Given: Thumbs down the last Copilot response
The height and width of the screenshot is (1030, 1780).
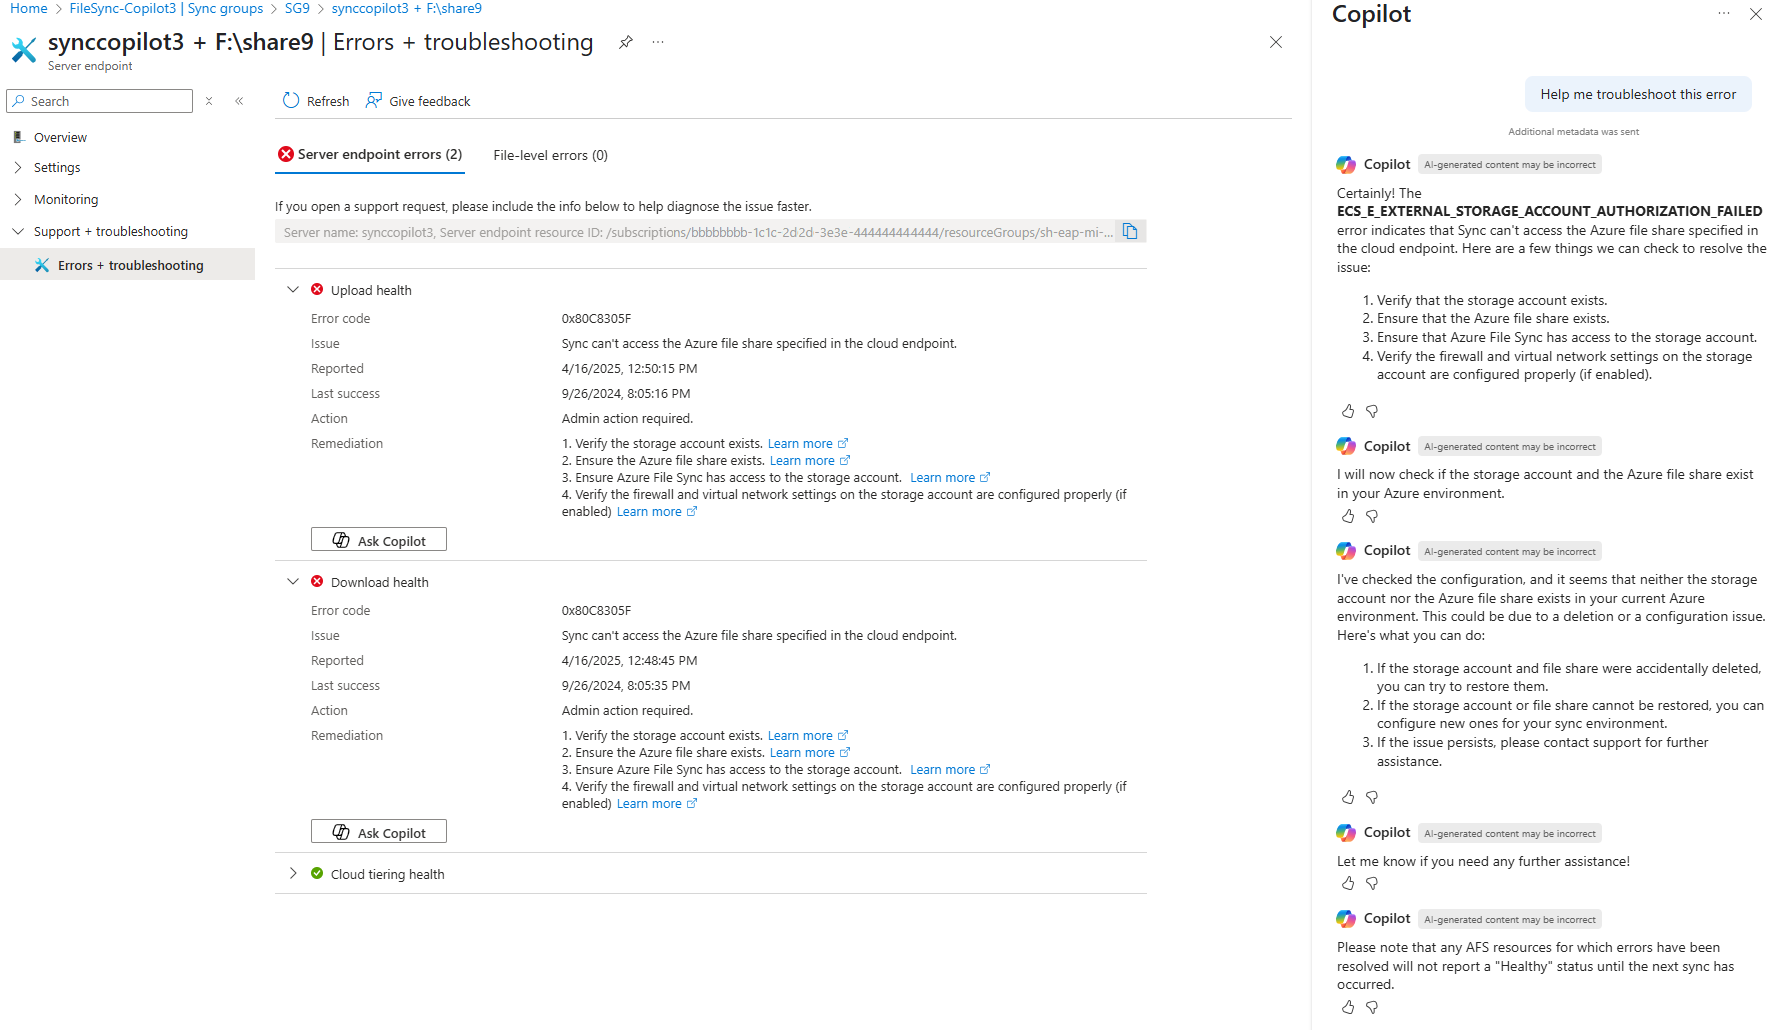Looking at the screenshot, I should click(1372, 1008).
